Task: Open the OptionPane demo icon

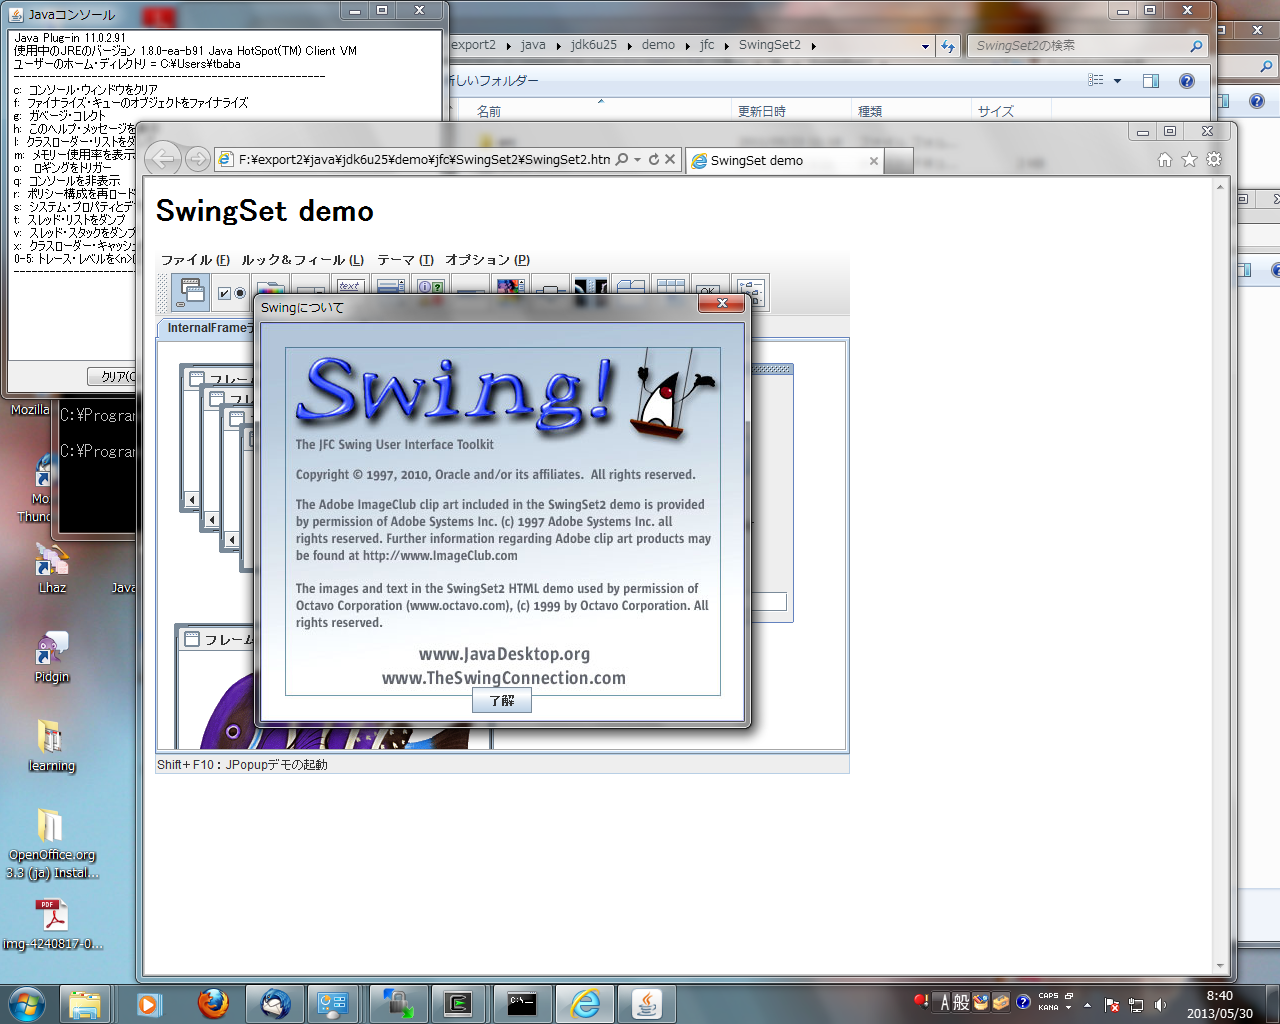Action: [430, 290]
